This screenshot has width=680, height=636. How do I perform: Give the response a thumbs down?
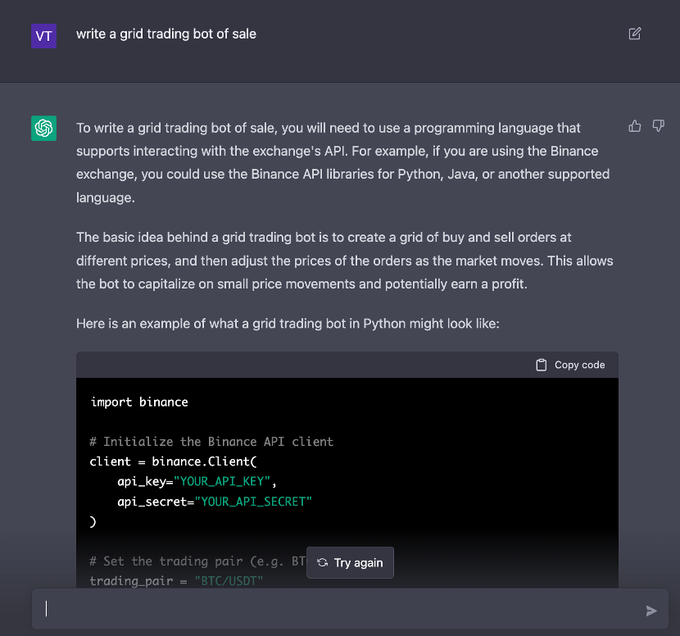pos(658,126)
